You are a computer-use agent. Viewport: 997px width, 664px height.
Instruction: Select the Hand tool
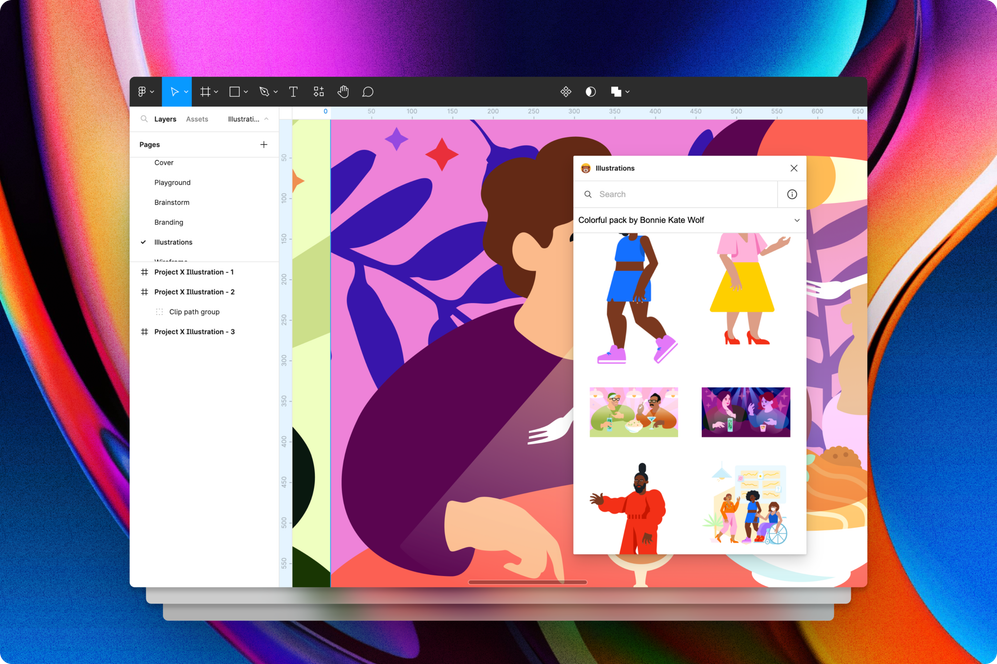pos(343,91)
